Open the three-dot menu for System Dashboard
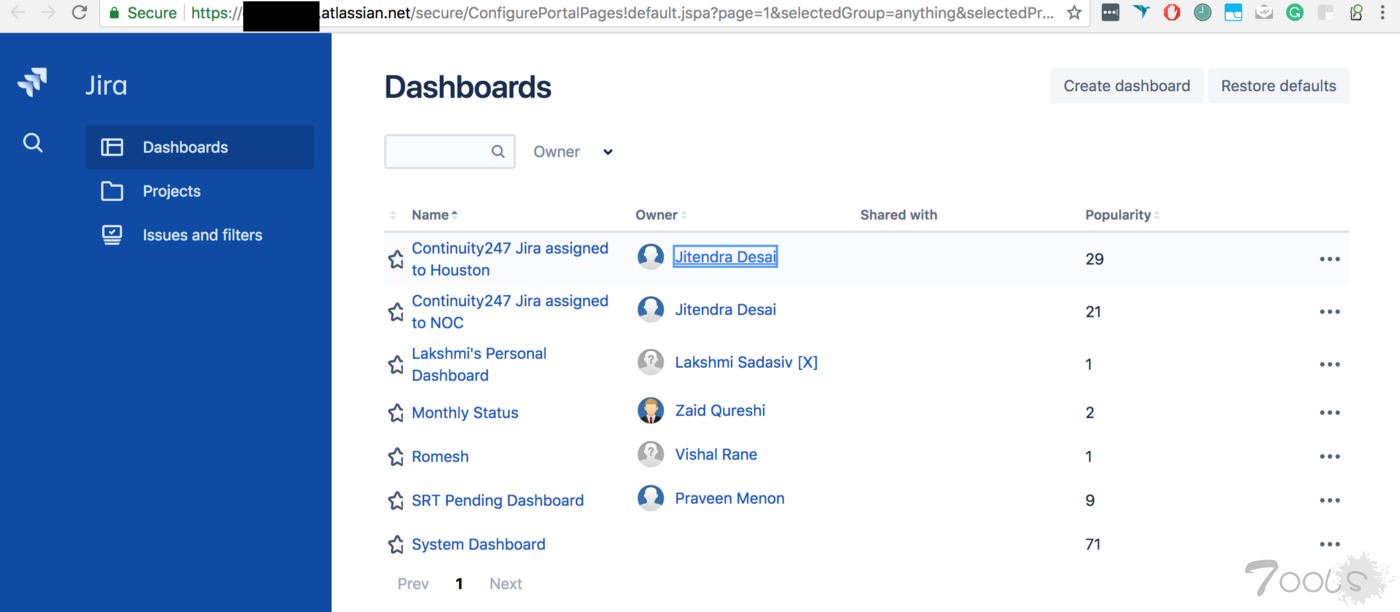This screenshot has width=1400, height=612. tap(1329, 544)
